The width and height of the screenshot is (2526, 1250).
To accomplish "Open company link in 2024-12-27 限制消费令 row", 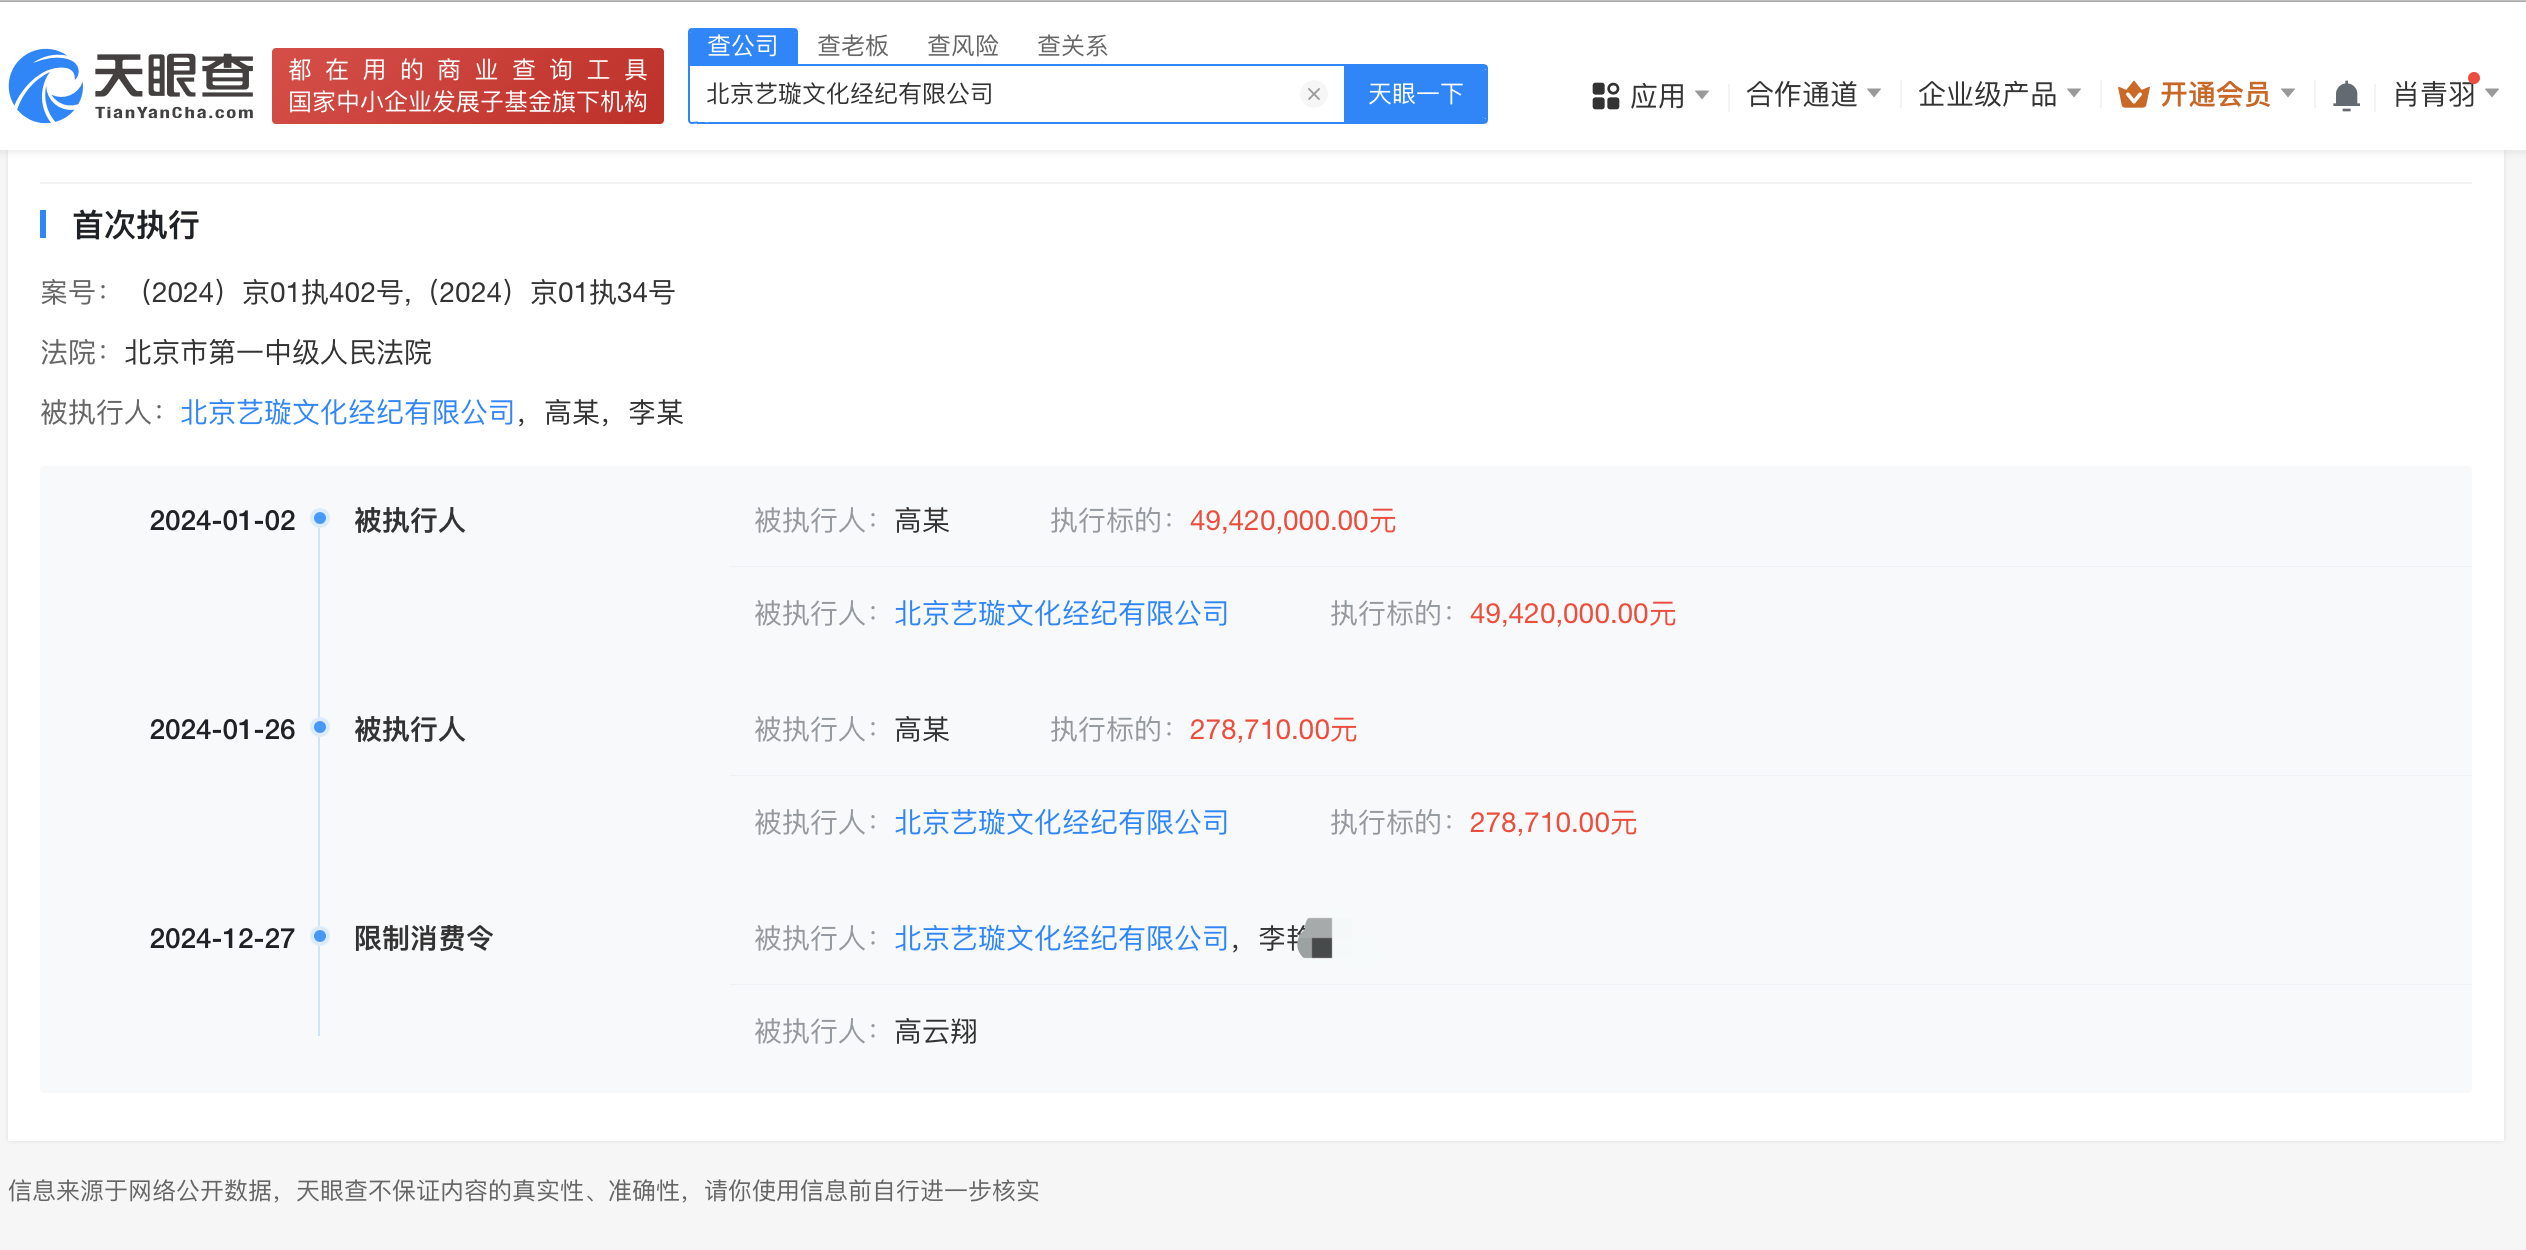I will [1060, 938].
